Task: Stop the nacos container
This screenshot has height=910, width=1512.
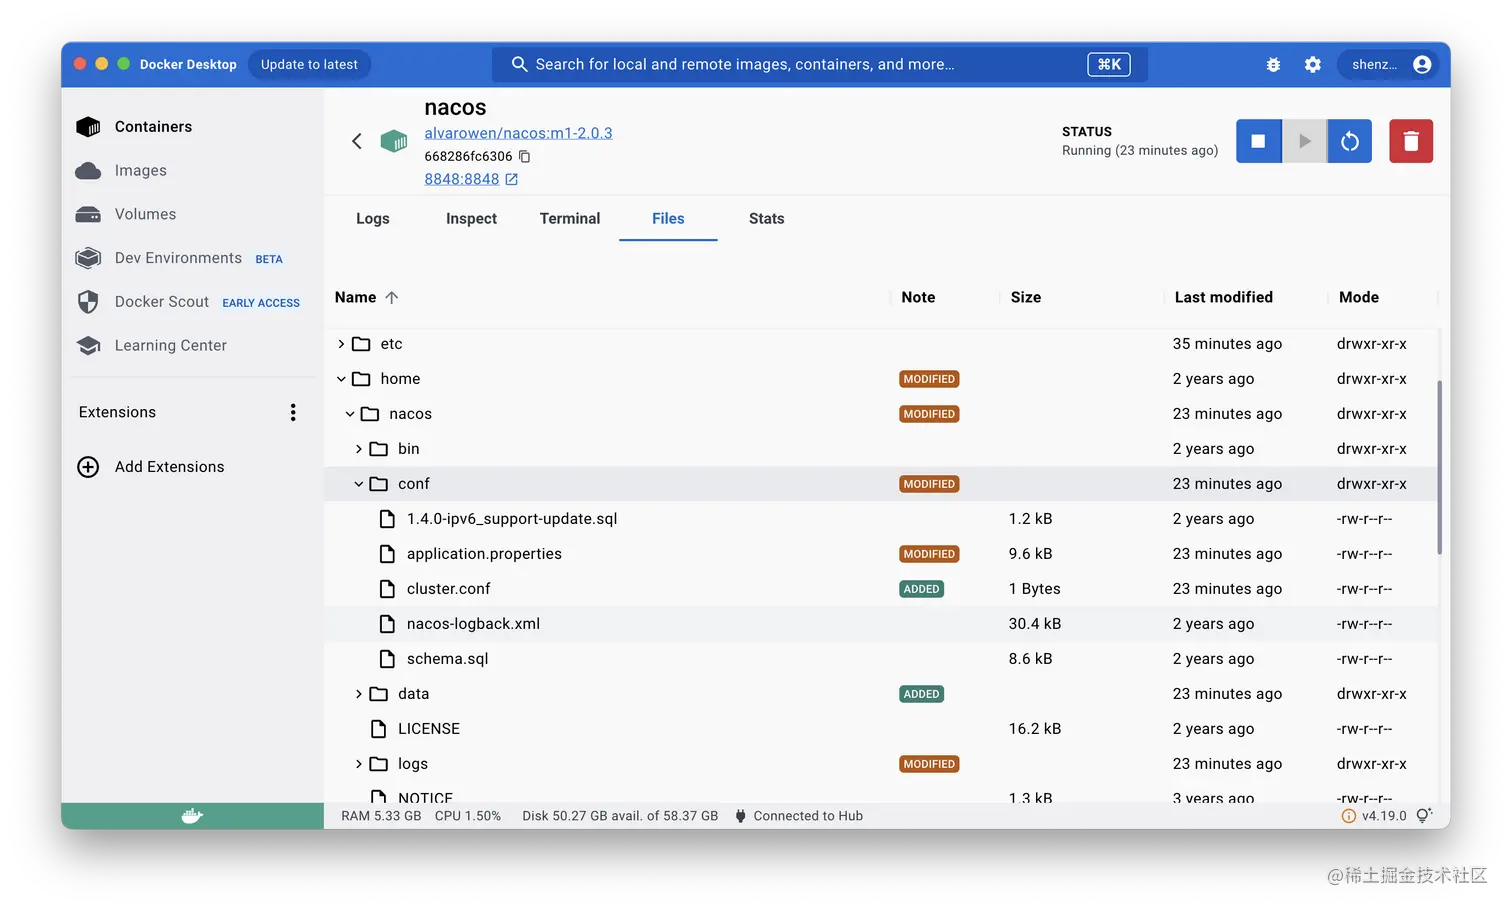Action: pos(1259,141)
